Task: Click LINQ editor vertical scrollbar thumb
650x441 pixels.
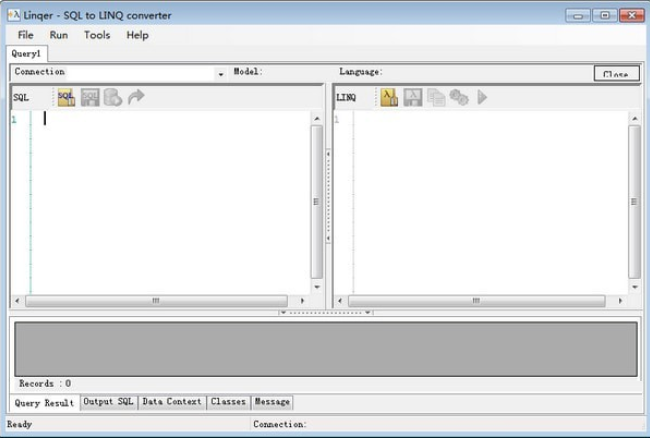Action: coord(634,202)
